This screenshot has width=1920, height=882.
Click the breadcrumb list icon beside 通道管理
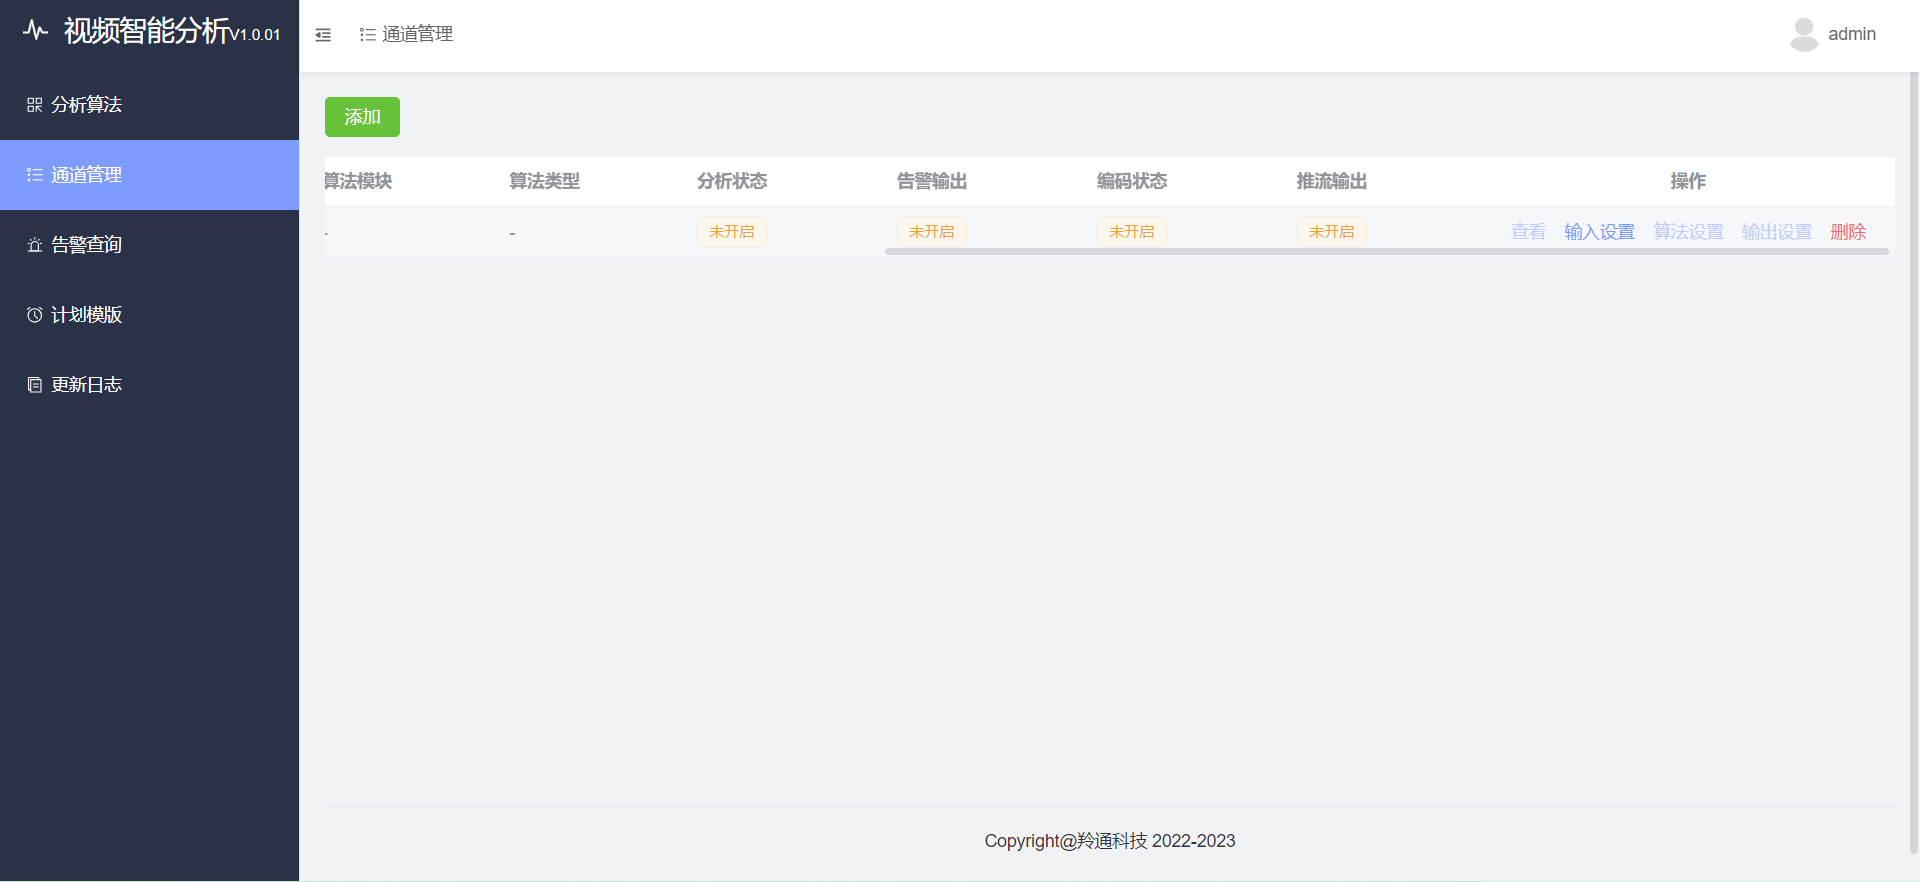pos(368,35)
